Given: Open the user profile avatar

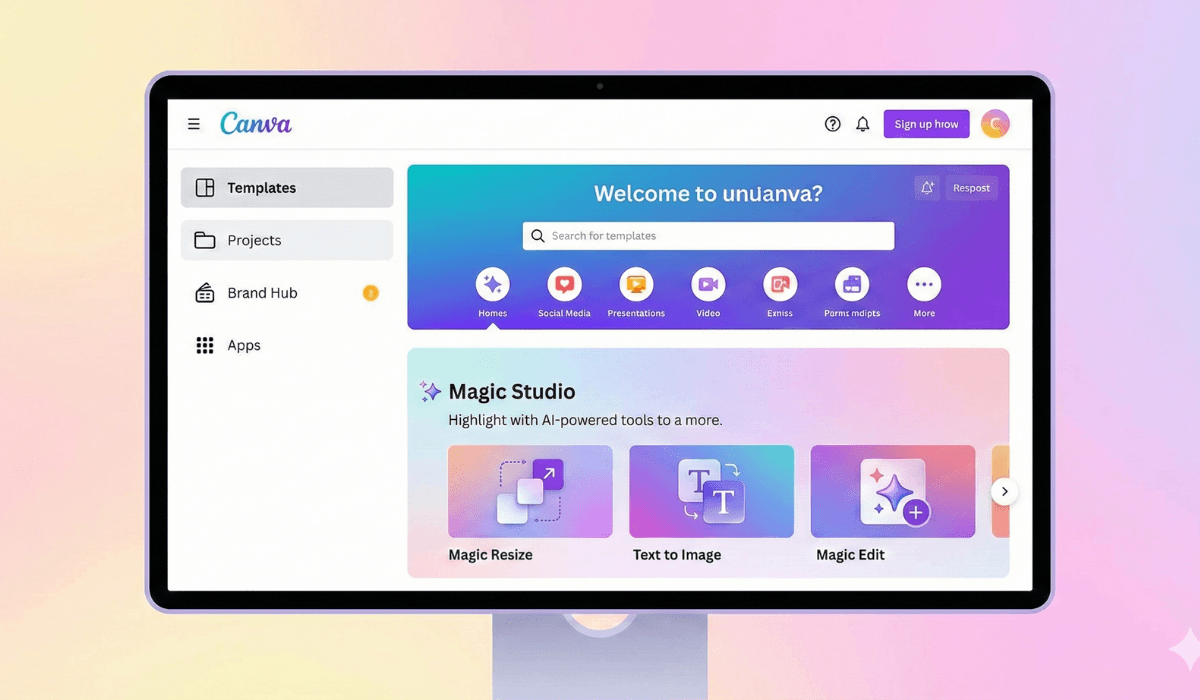Looking at the screenshot, I should [995, 124].
